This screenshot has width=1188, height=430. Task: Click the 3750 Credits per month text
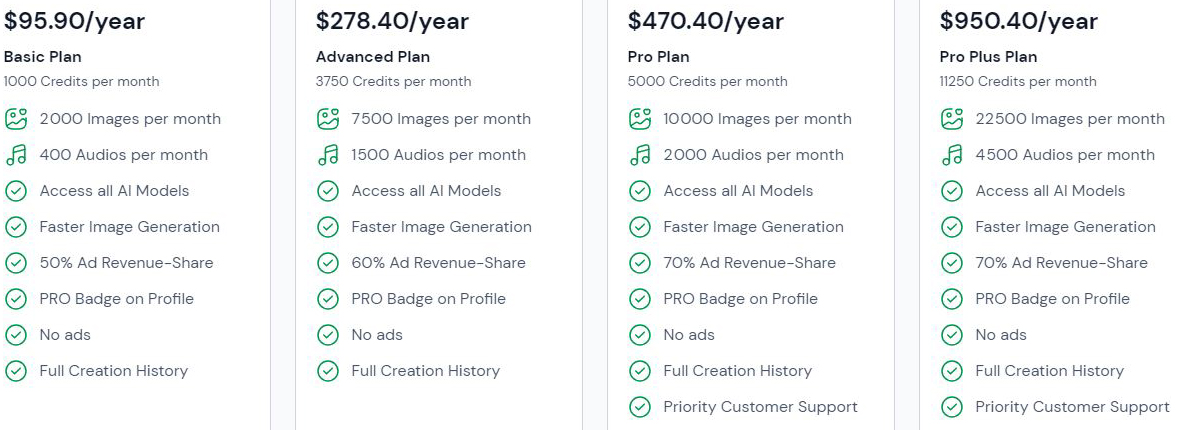pos(394,81)
